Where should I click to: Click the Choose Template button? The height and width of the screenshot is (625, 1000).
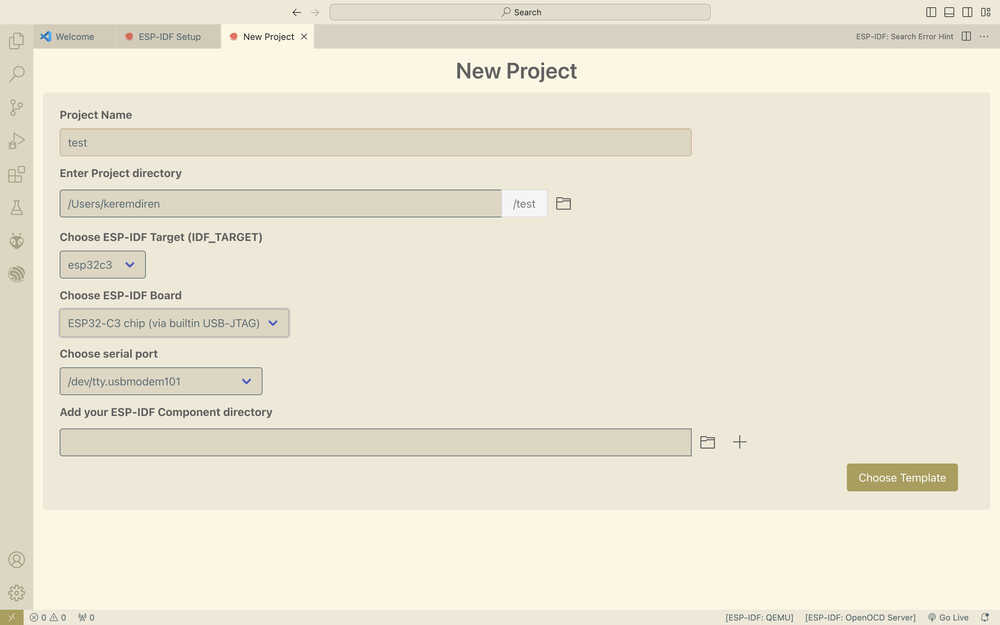(x=901, y=477)
